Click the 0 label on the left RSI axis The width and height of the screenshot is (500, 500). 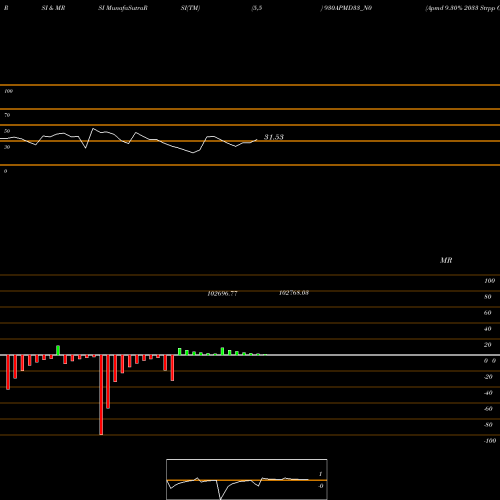coord(5,171)
